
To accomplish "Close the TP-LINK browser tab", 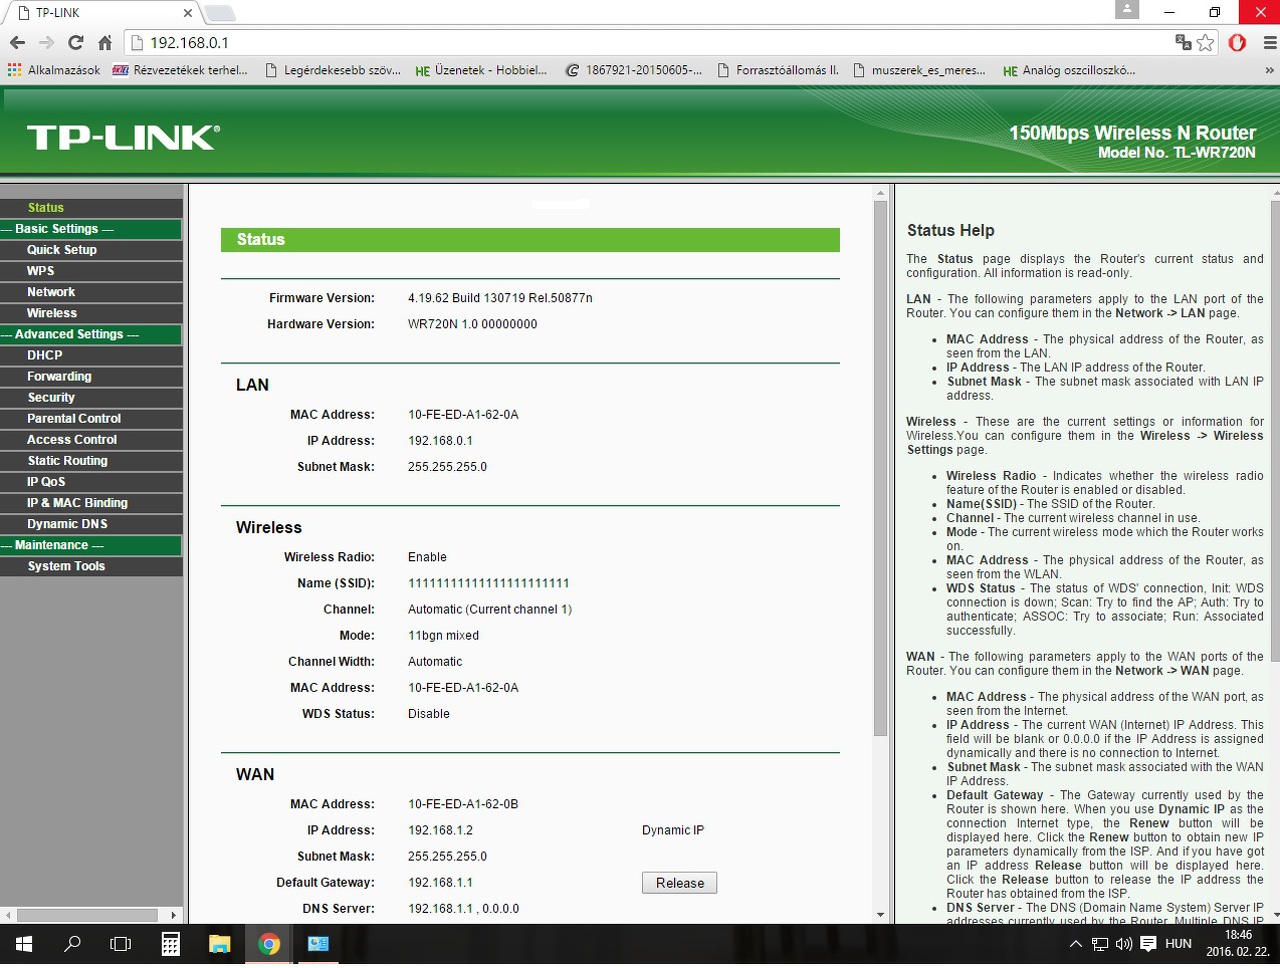I will (187, 13).
